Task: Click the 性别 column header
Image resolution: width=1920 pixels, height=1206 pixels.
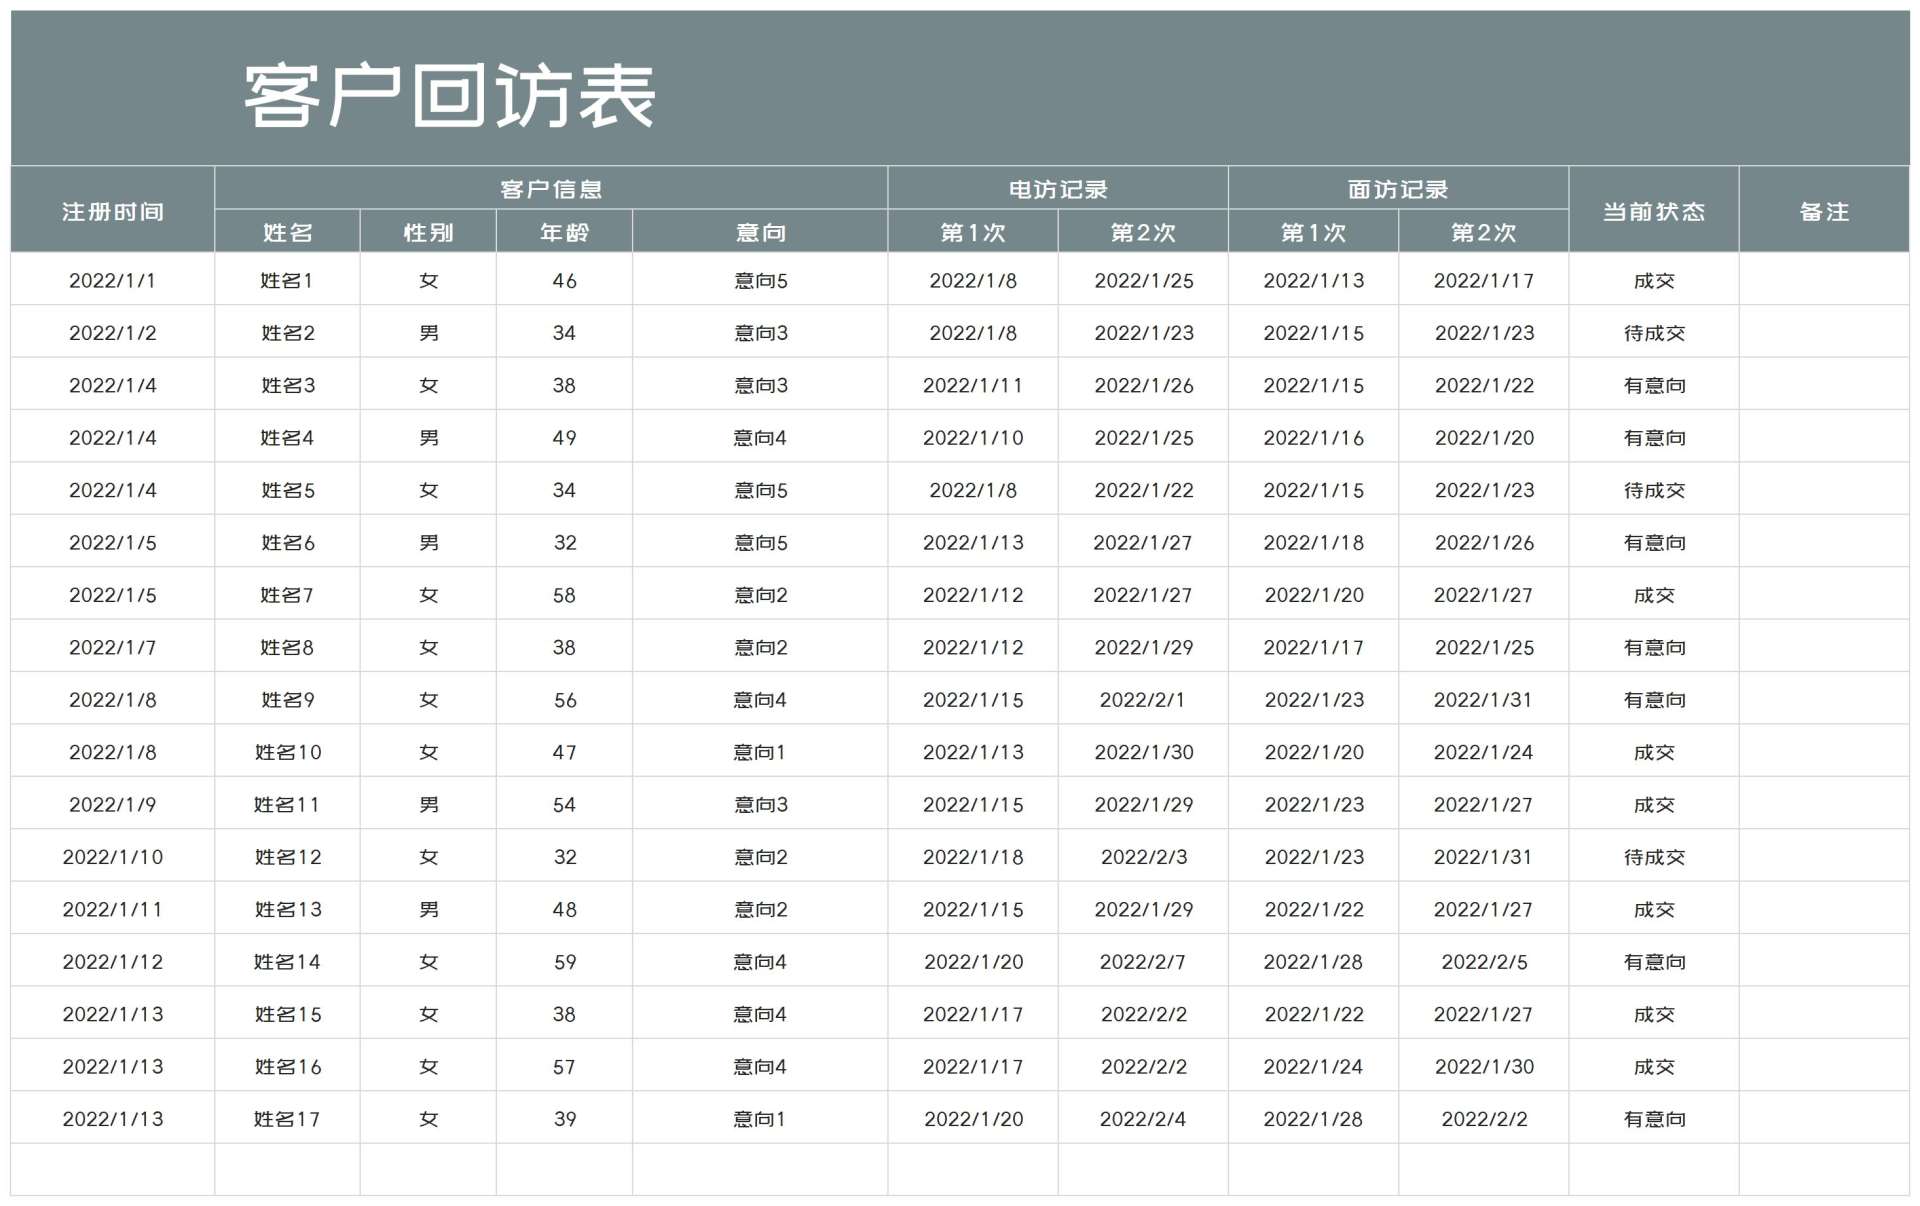Action: click(x=429, y=233)
